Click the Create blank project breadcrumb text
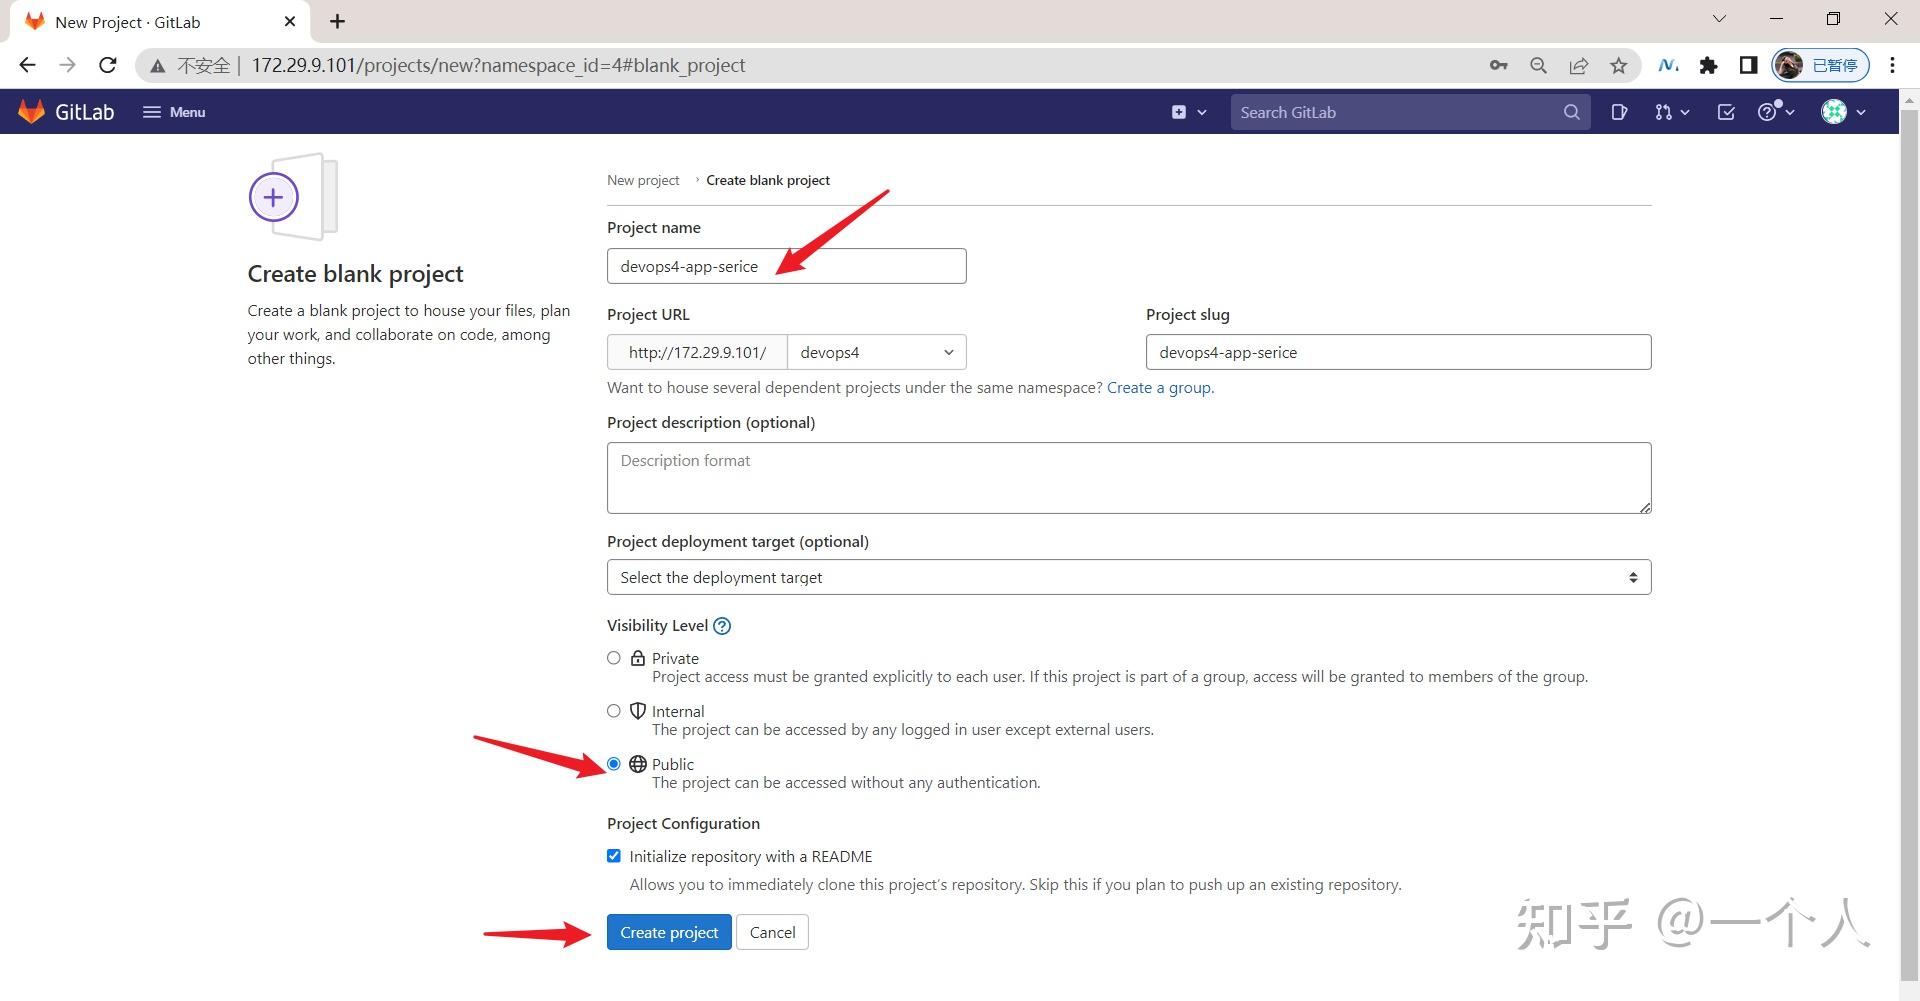Image resolution: width=1920 pixels, height=1001 pixels. pos(768,180)
